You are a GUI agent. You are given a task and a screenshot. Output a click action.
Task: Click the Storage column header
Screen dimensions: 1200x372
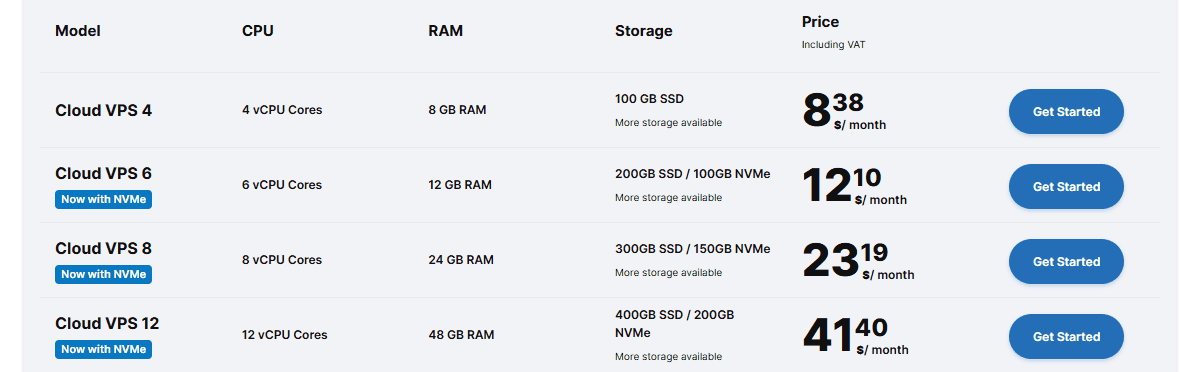[644, 31]
